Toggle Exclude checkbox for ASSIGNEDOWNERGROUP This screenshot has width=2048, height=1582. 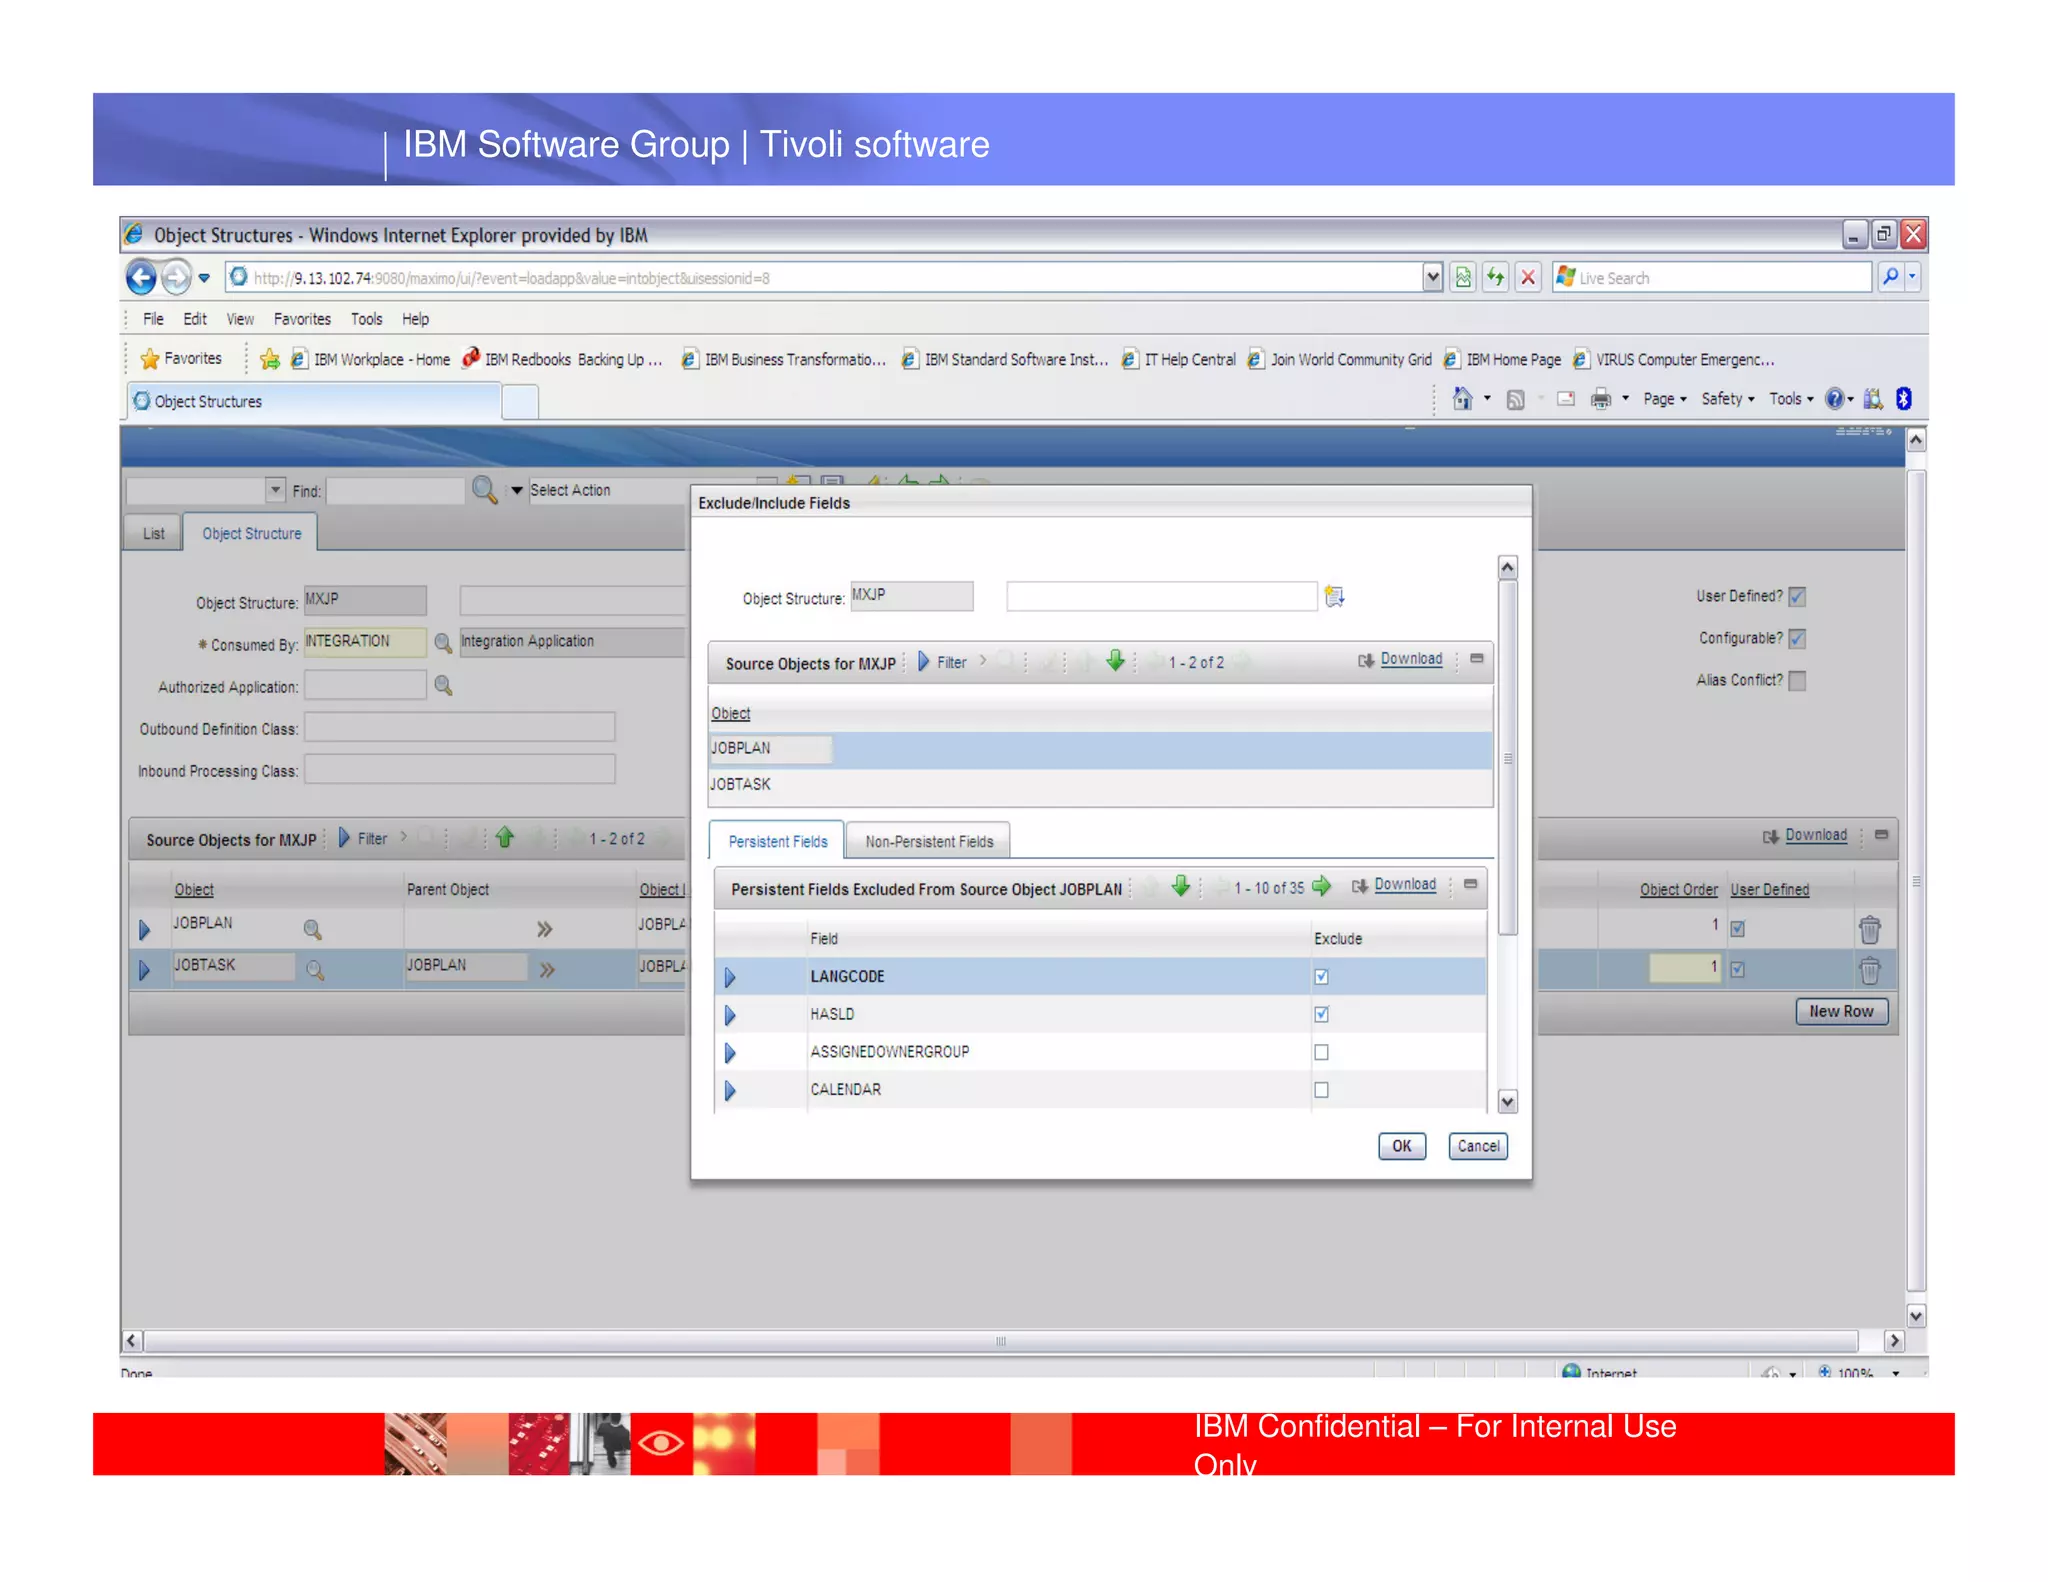tap(1321, 1052)
